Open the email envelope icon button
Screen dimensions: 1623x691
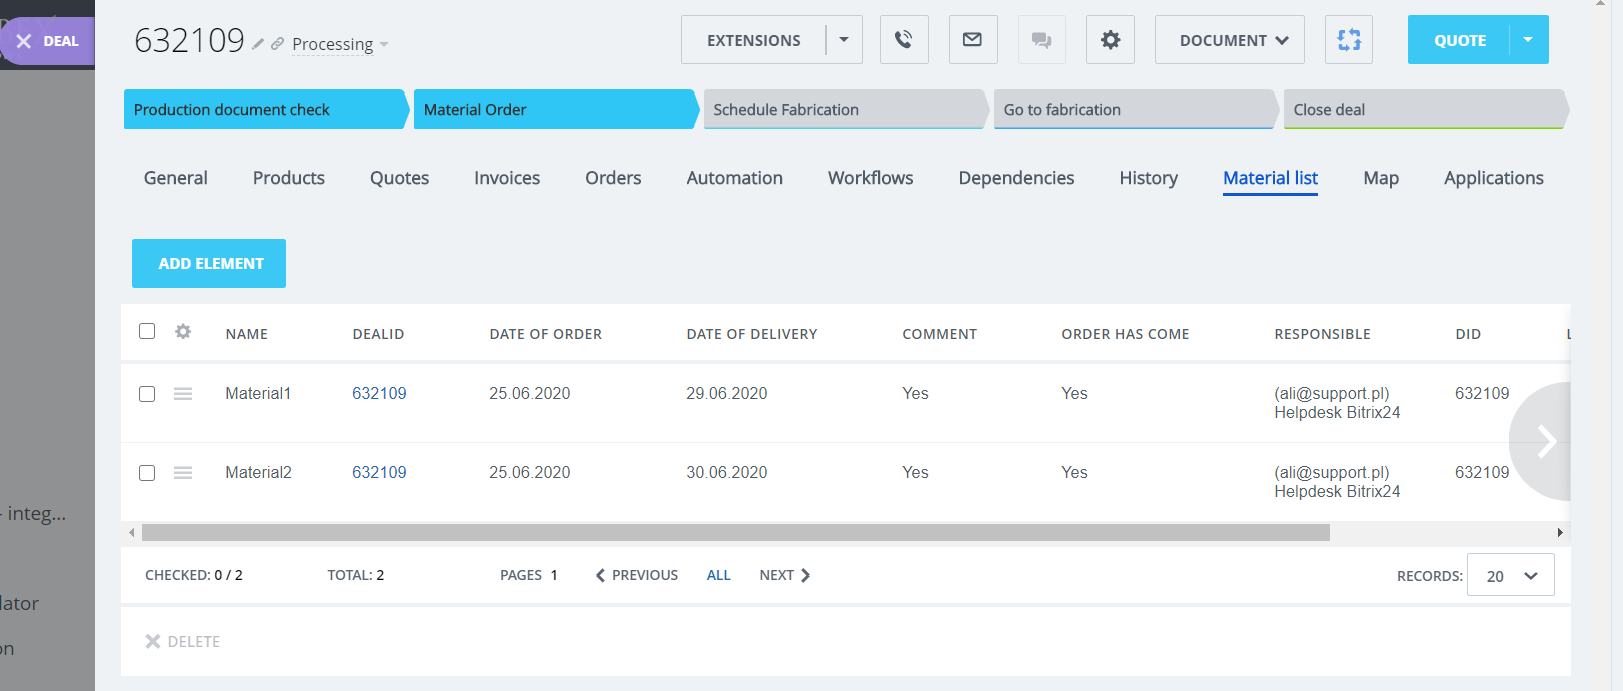click(972, 40)
